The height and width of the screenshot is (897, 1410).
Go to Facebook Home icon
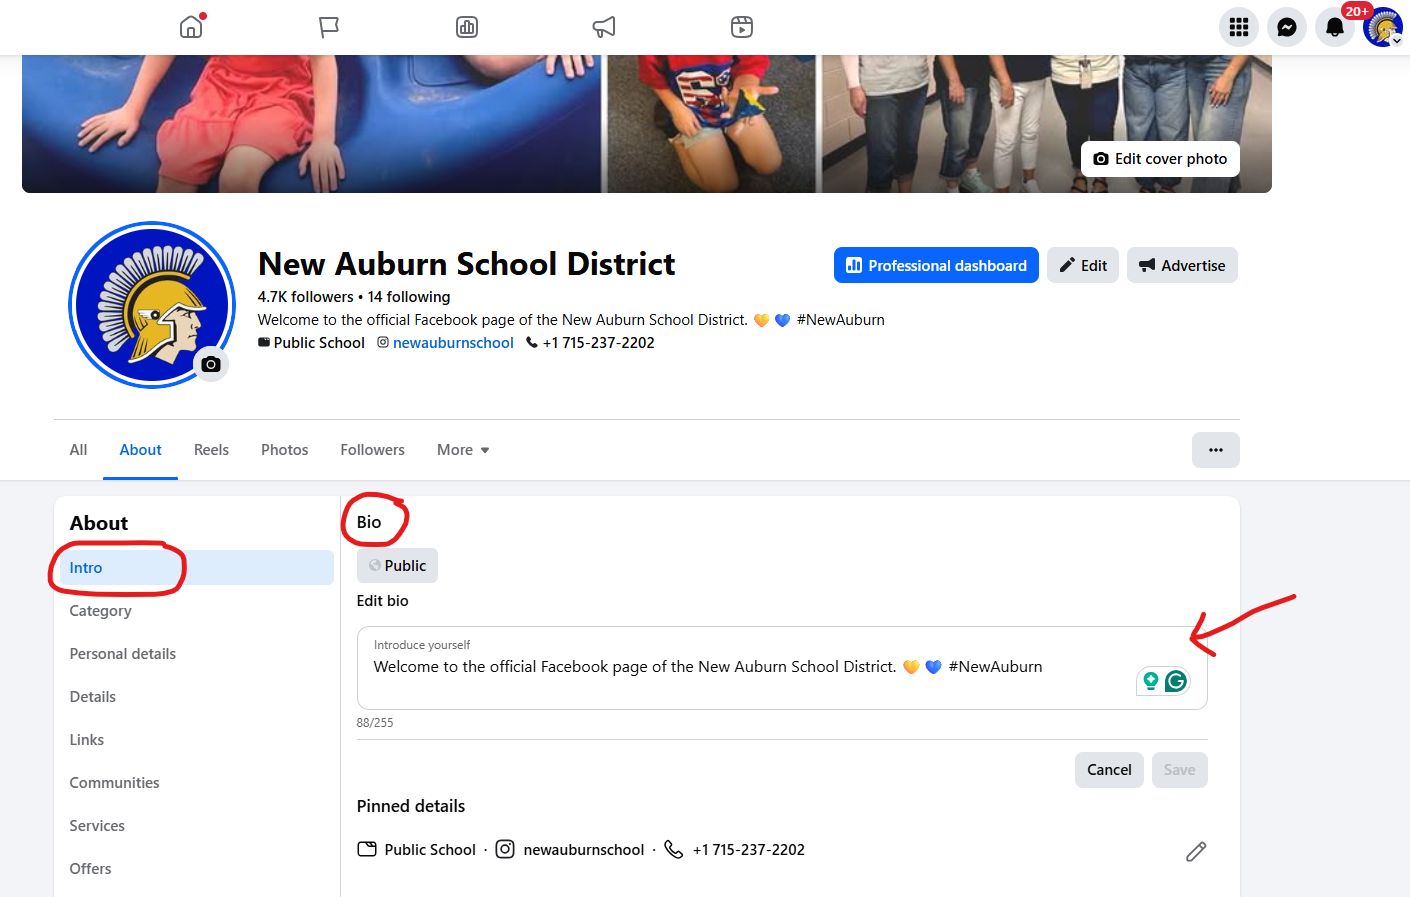click(x=191, y=27)
